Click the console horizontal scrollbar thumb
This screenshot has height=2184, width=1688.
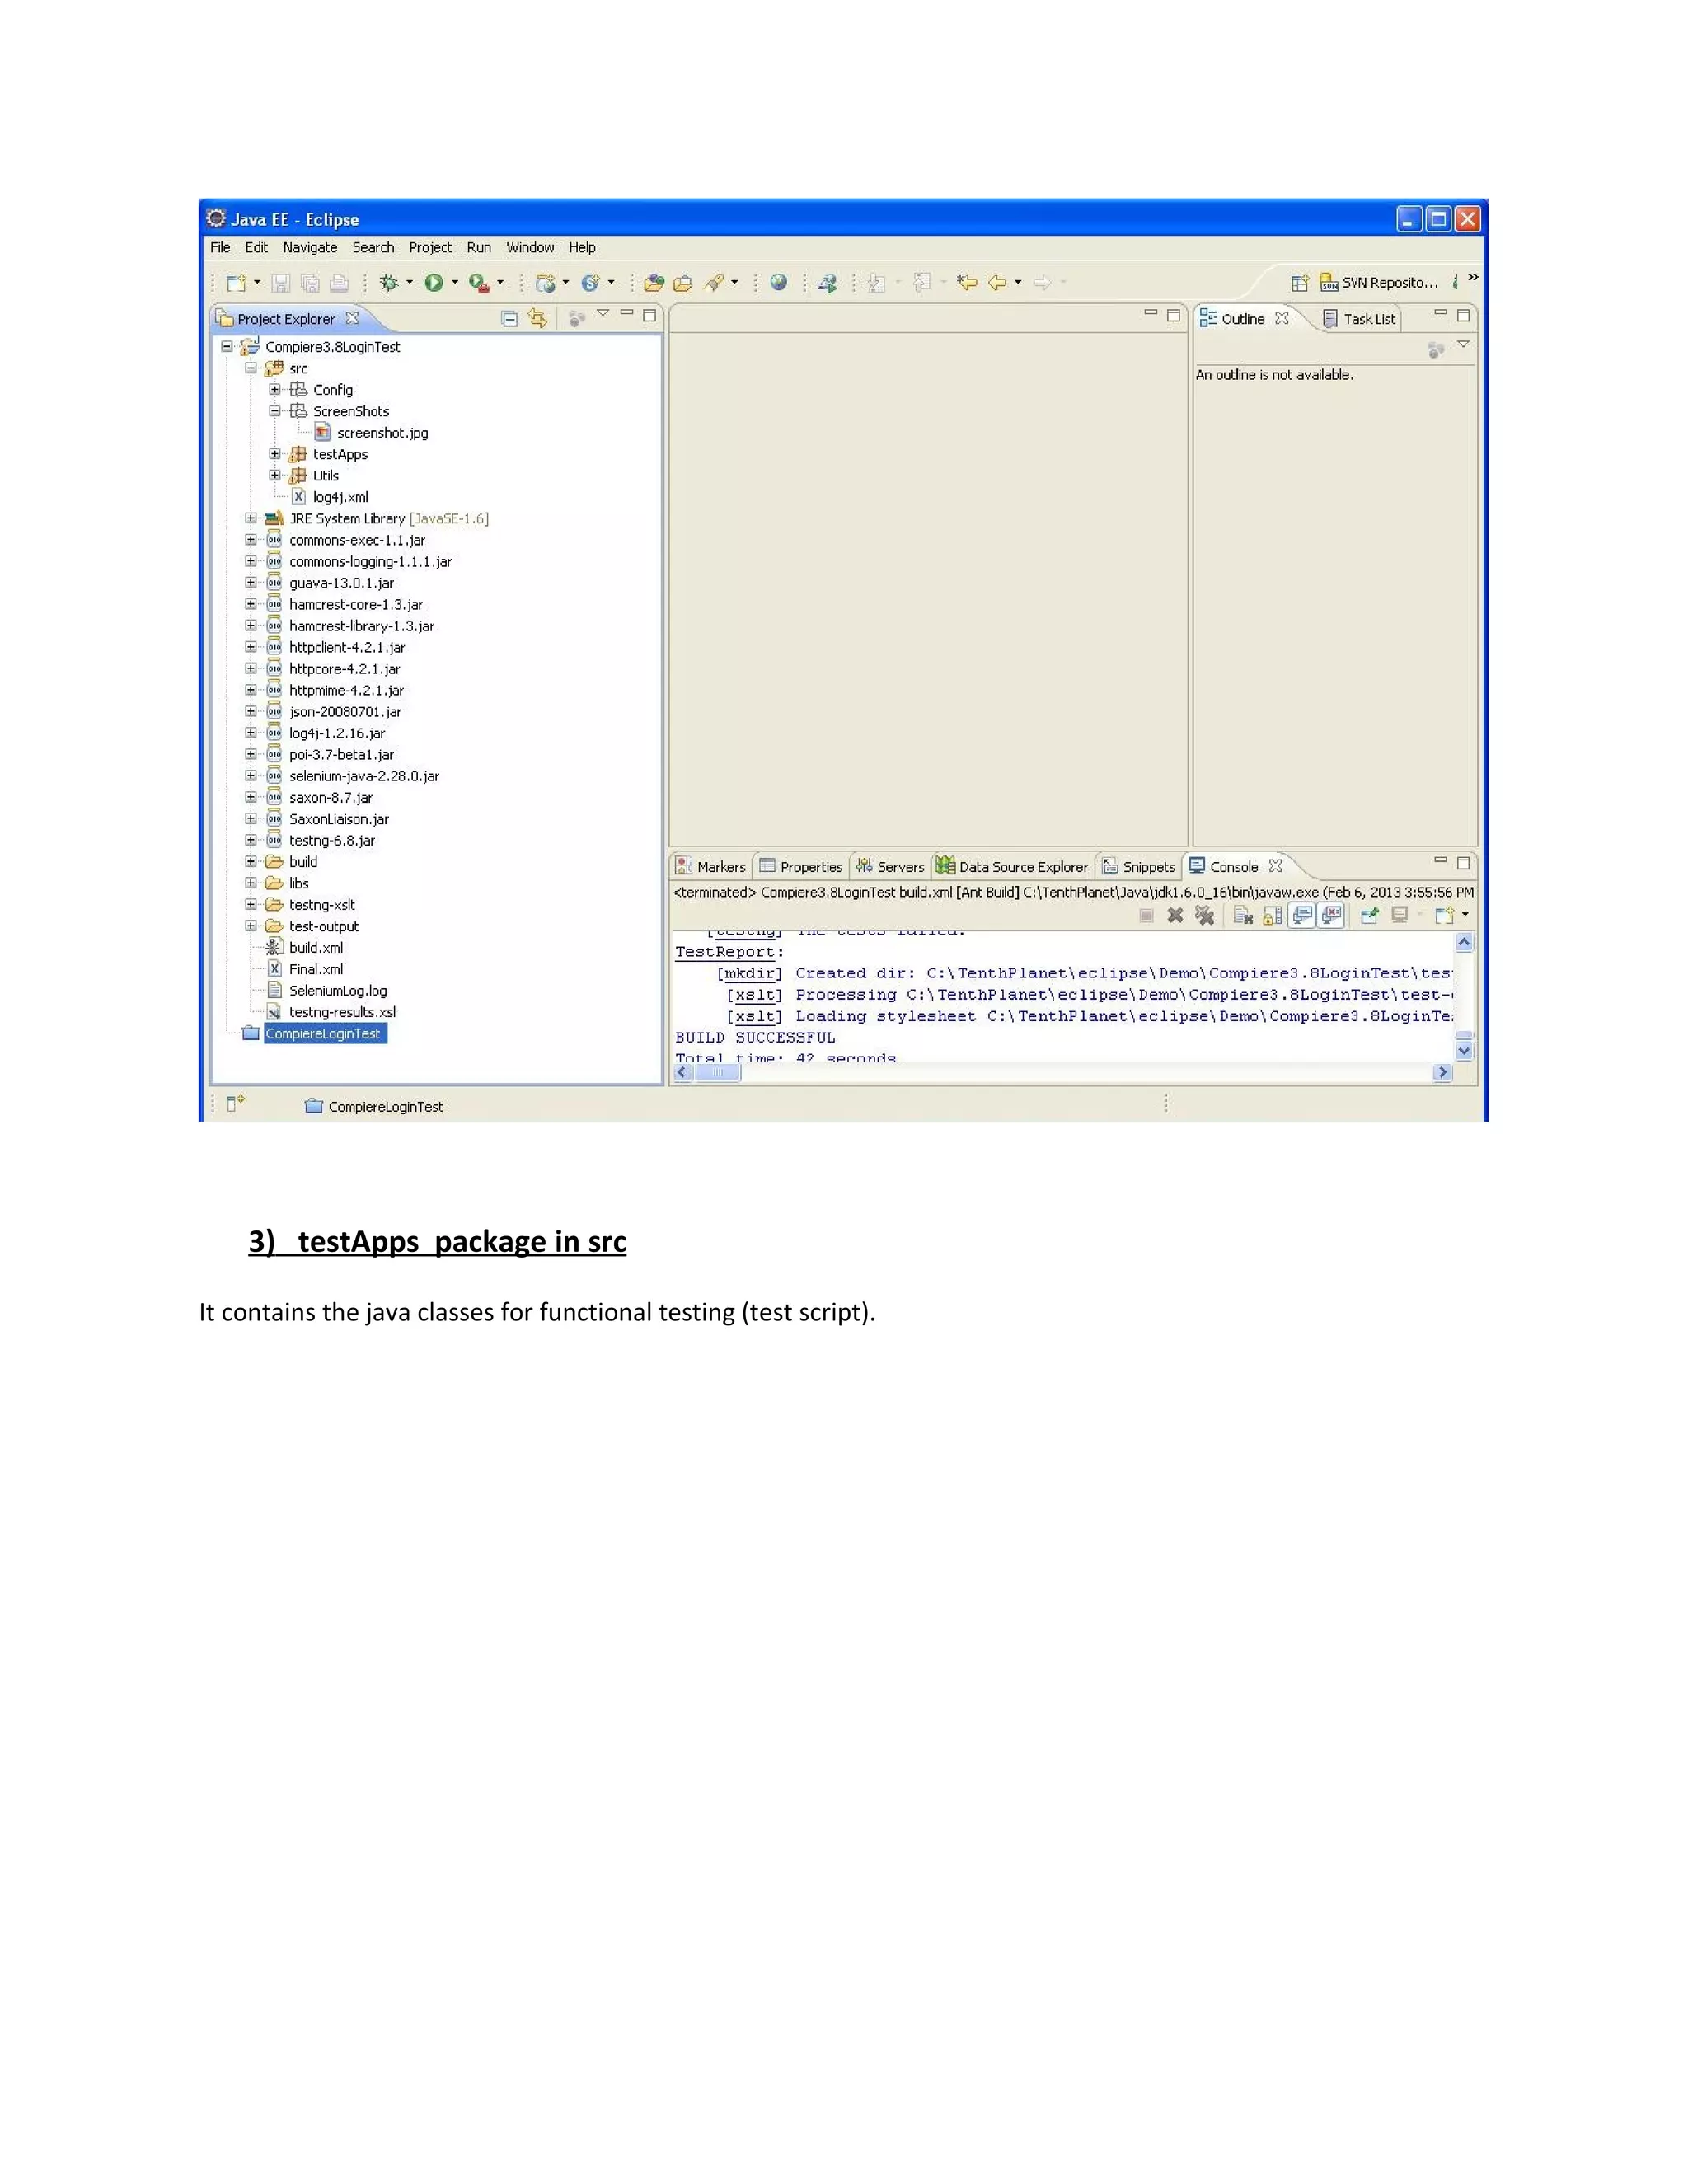(x=717, y=1073)
